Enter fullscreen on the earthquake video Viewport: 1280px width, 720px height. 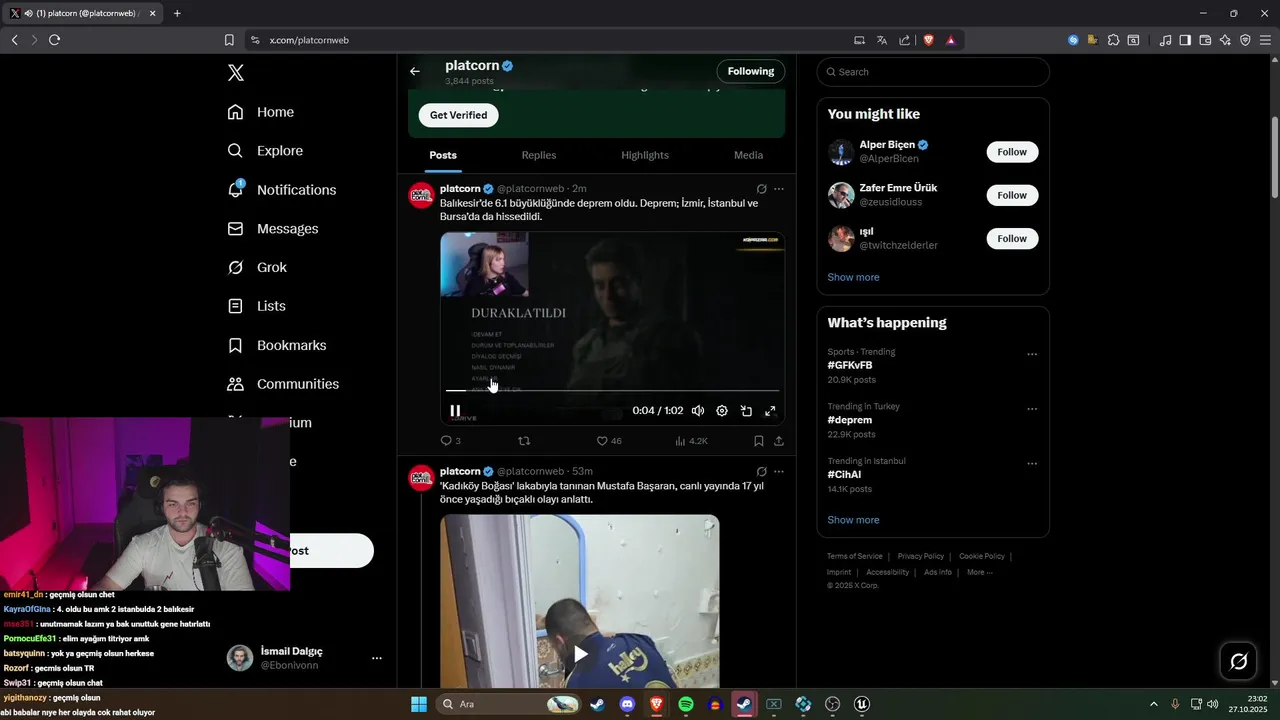[770, 411]
